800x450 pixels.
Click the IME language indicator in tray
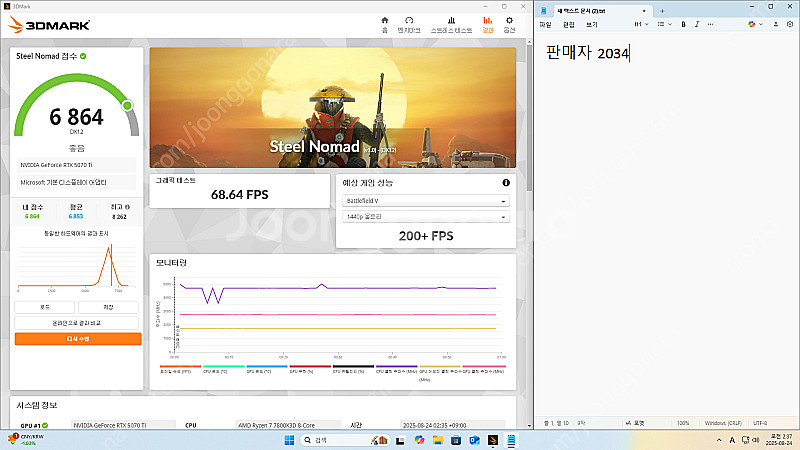[732, 440]
